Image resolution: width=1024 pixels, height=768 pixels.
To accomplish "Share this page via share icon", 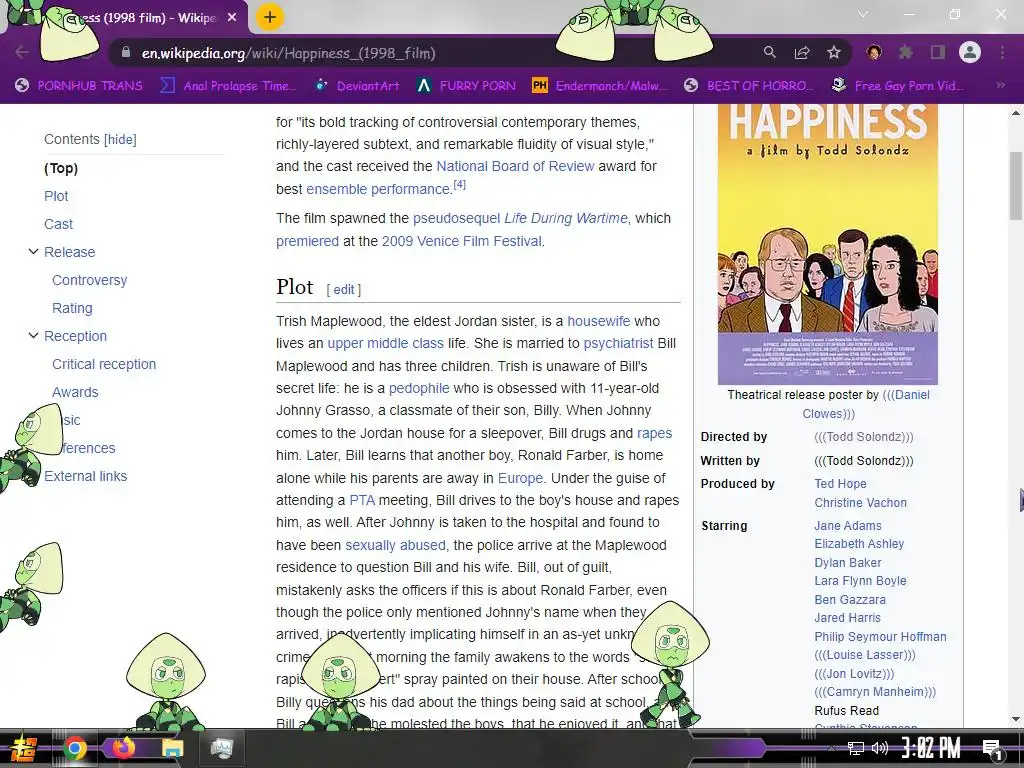I will point(802,52).
